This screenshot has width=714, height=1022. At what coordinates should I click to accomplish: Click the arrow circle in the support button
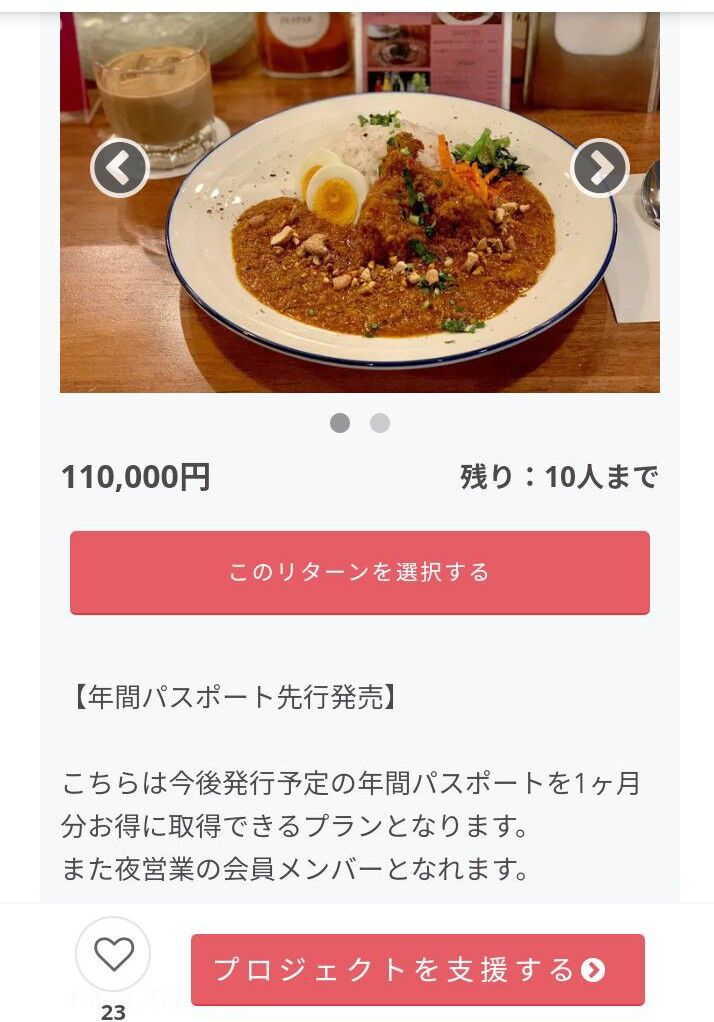tap(593, 970)
